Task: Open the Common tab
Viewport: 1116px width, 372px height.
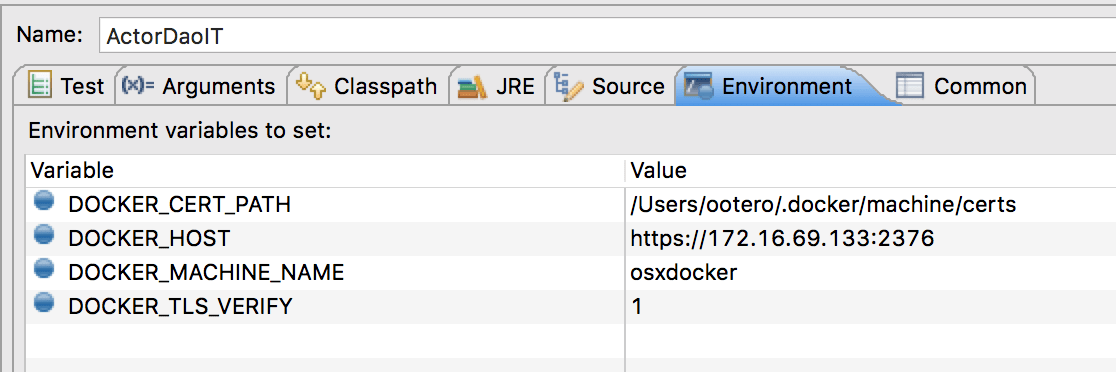Action: [961, 86]
